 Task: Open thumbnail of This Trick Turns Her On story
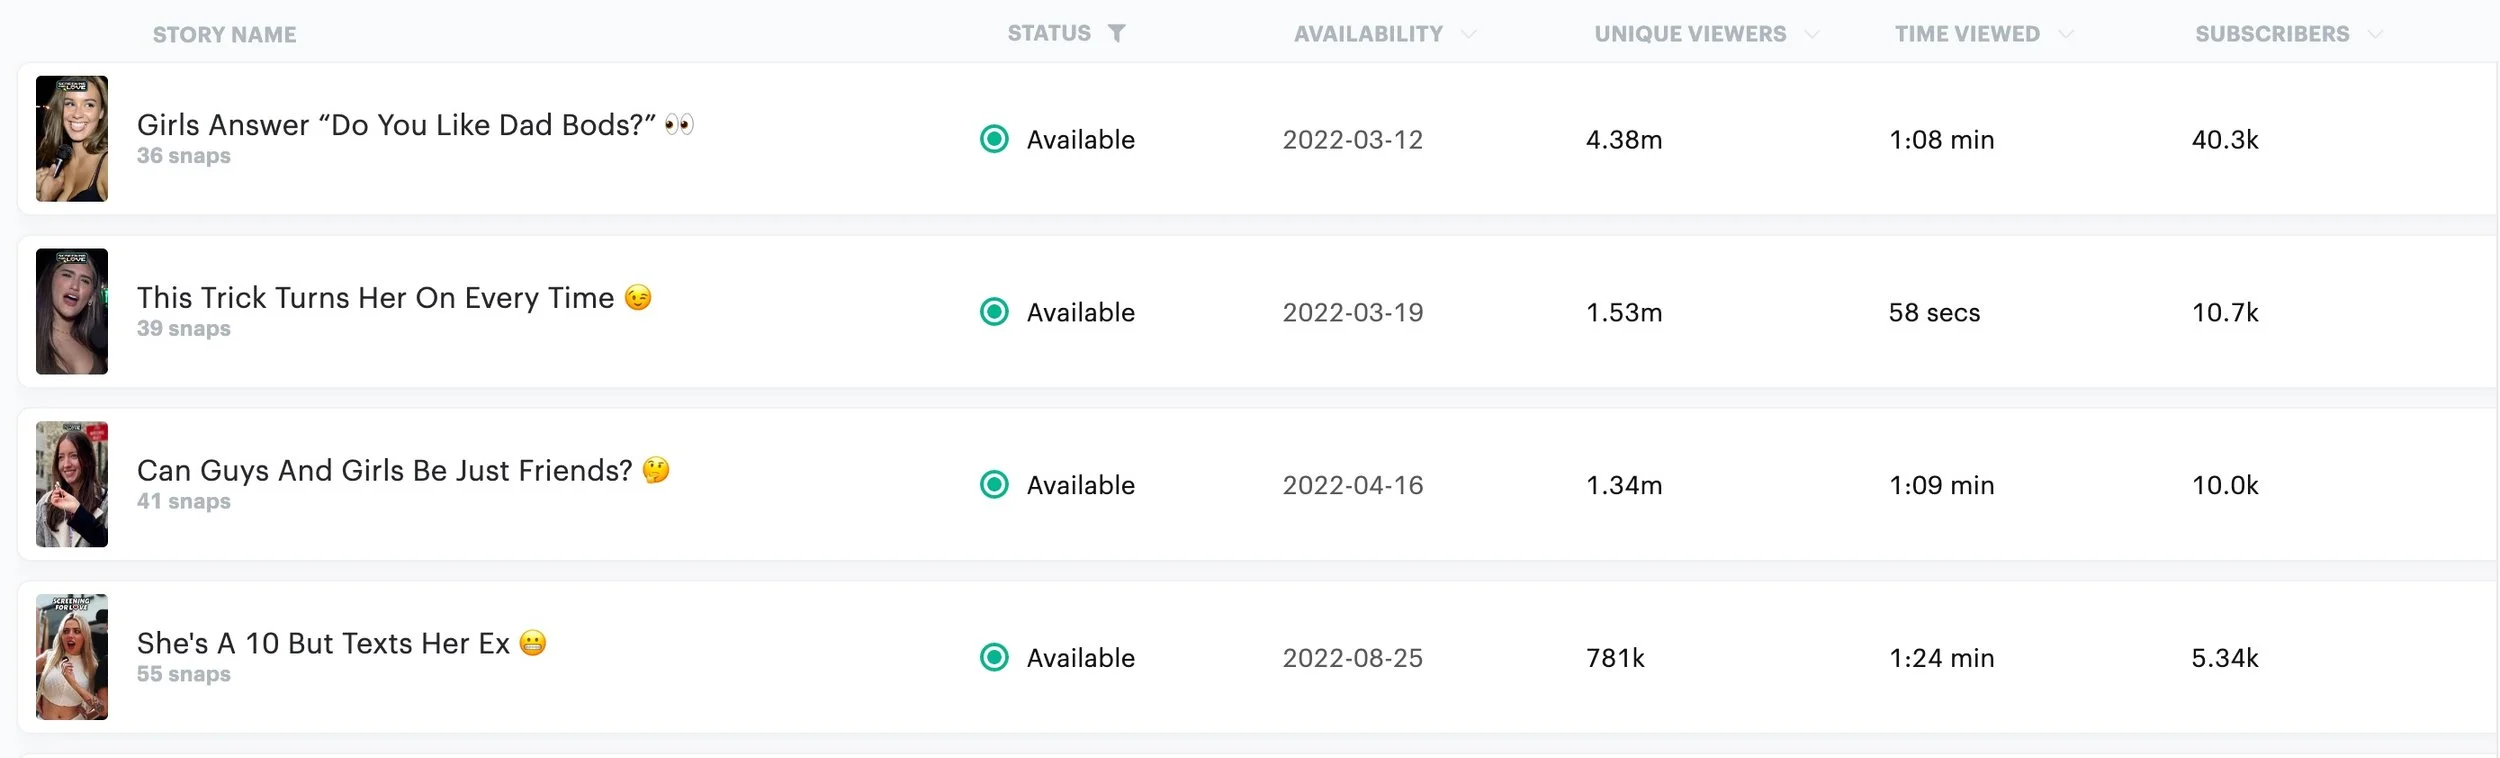coord(72,312)
